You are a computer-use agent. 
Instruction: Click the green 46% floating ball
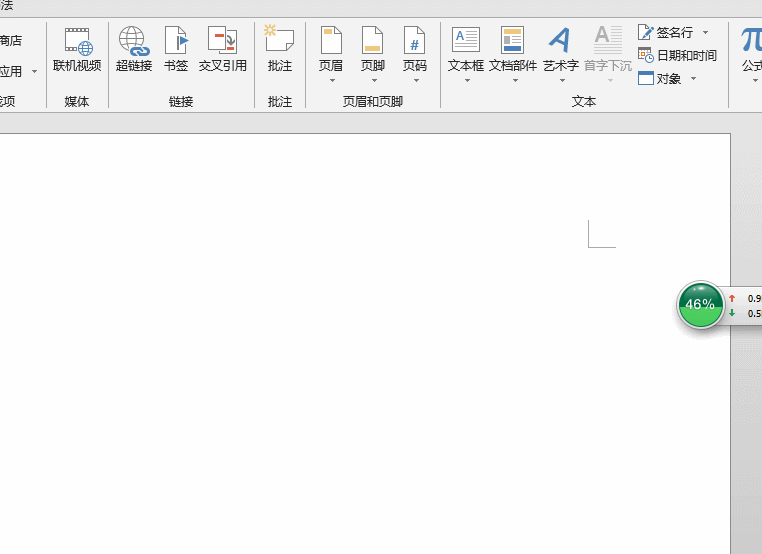700,304
